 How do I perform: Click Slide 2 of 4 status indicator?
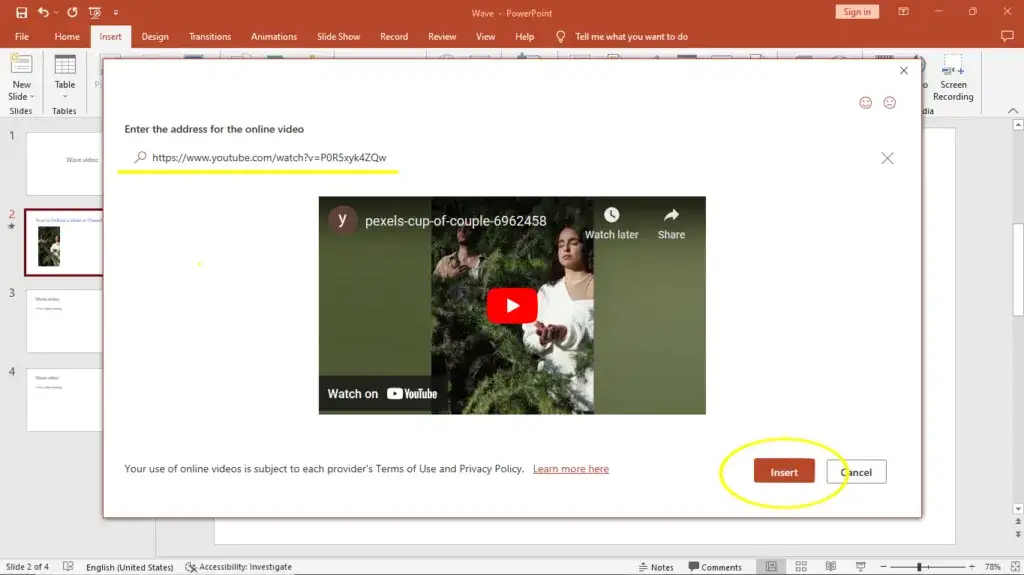tap(27, 567)
